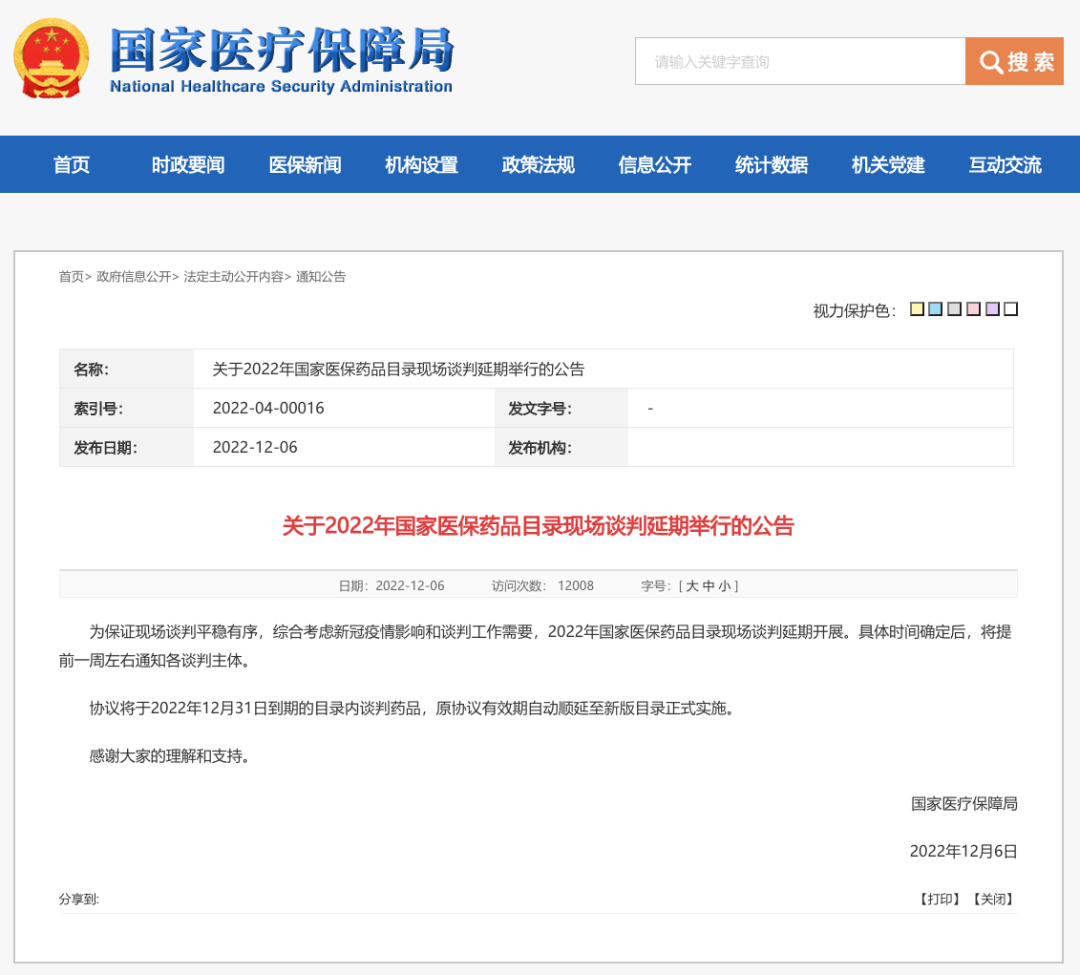Open the 机关党建 navigation tab
This screenshot has height=975, width=1080.
[x=889, y=165]
